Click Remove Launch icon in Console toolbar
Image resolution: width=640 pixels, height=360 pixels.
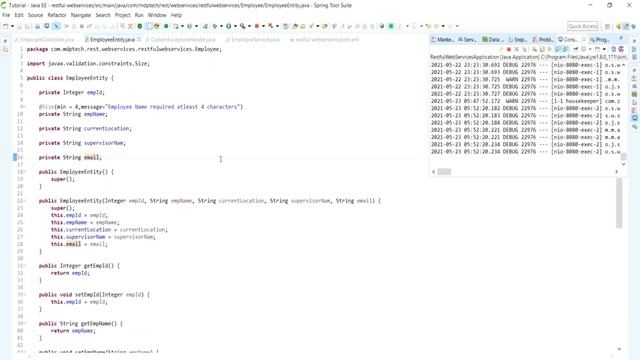(516, 49)
